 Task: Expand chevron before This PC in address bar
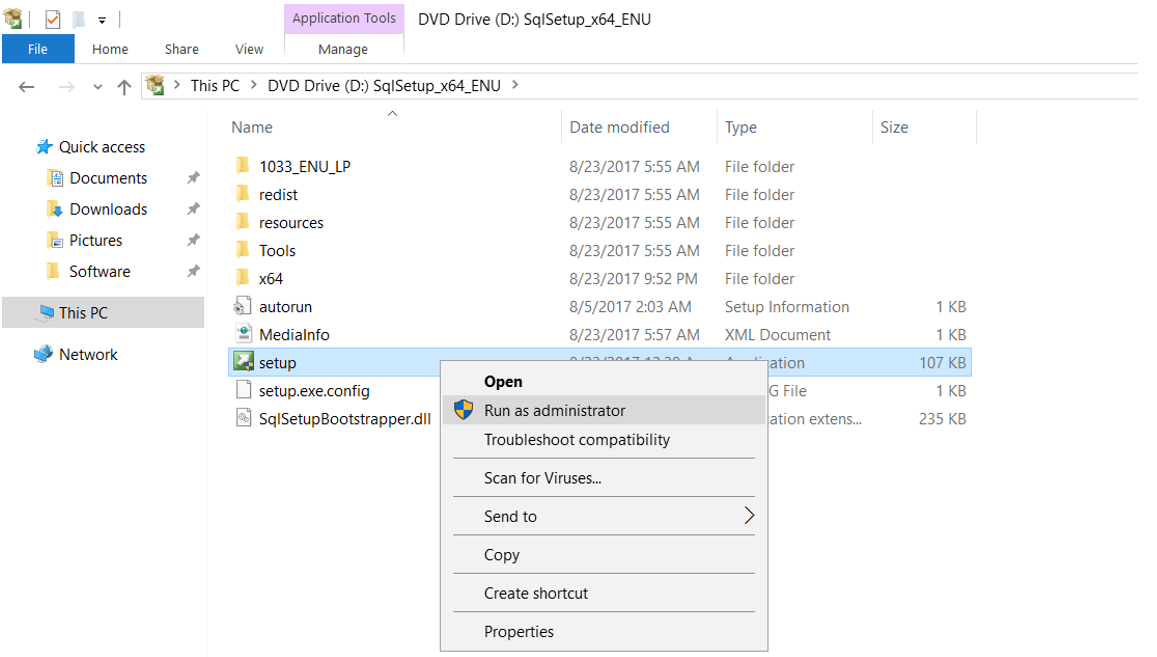tap(177, 85)
